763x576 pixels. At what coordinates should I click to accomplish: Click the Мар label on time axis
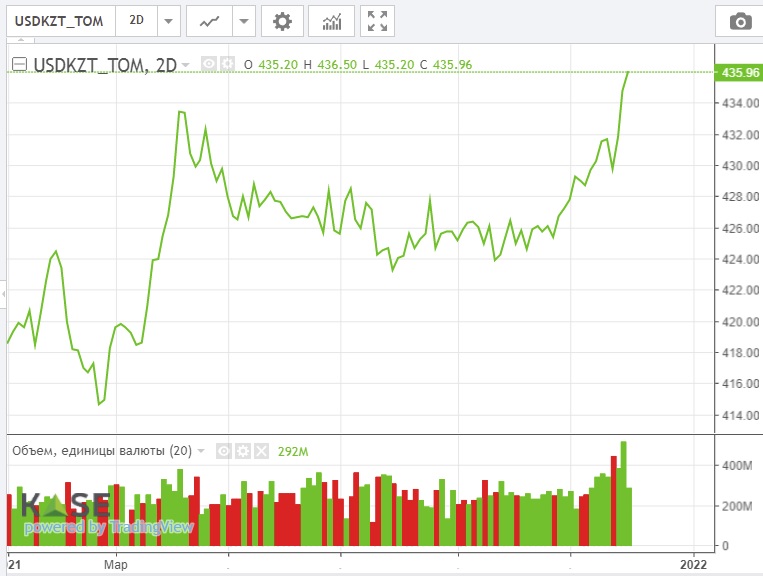[116, 564]
